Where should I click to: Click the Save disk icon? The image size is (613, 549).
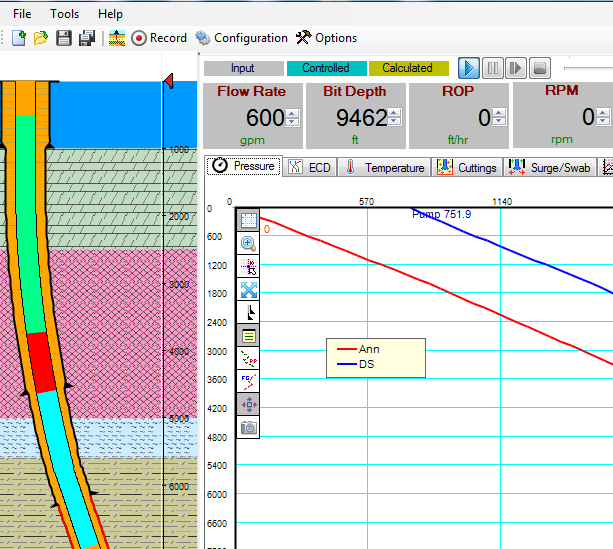pos(64,38)
